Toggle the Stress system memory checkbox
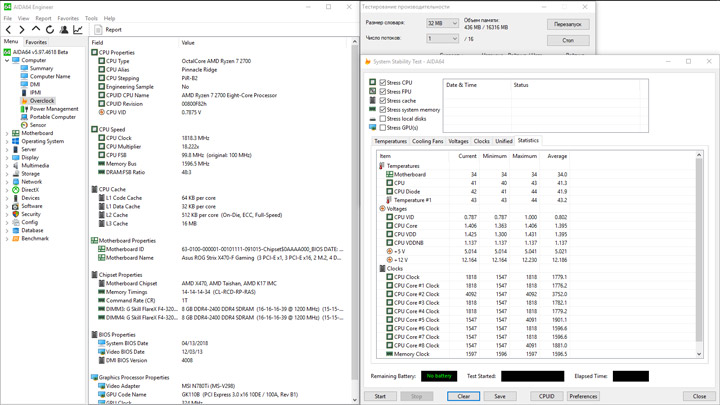 point(382,110)
